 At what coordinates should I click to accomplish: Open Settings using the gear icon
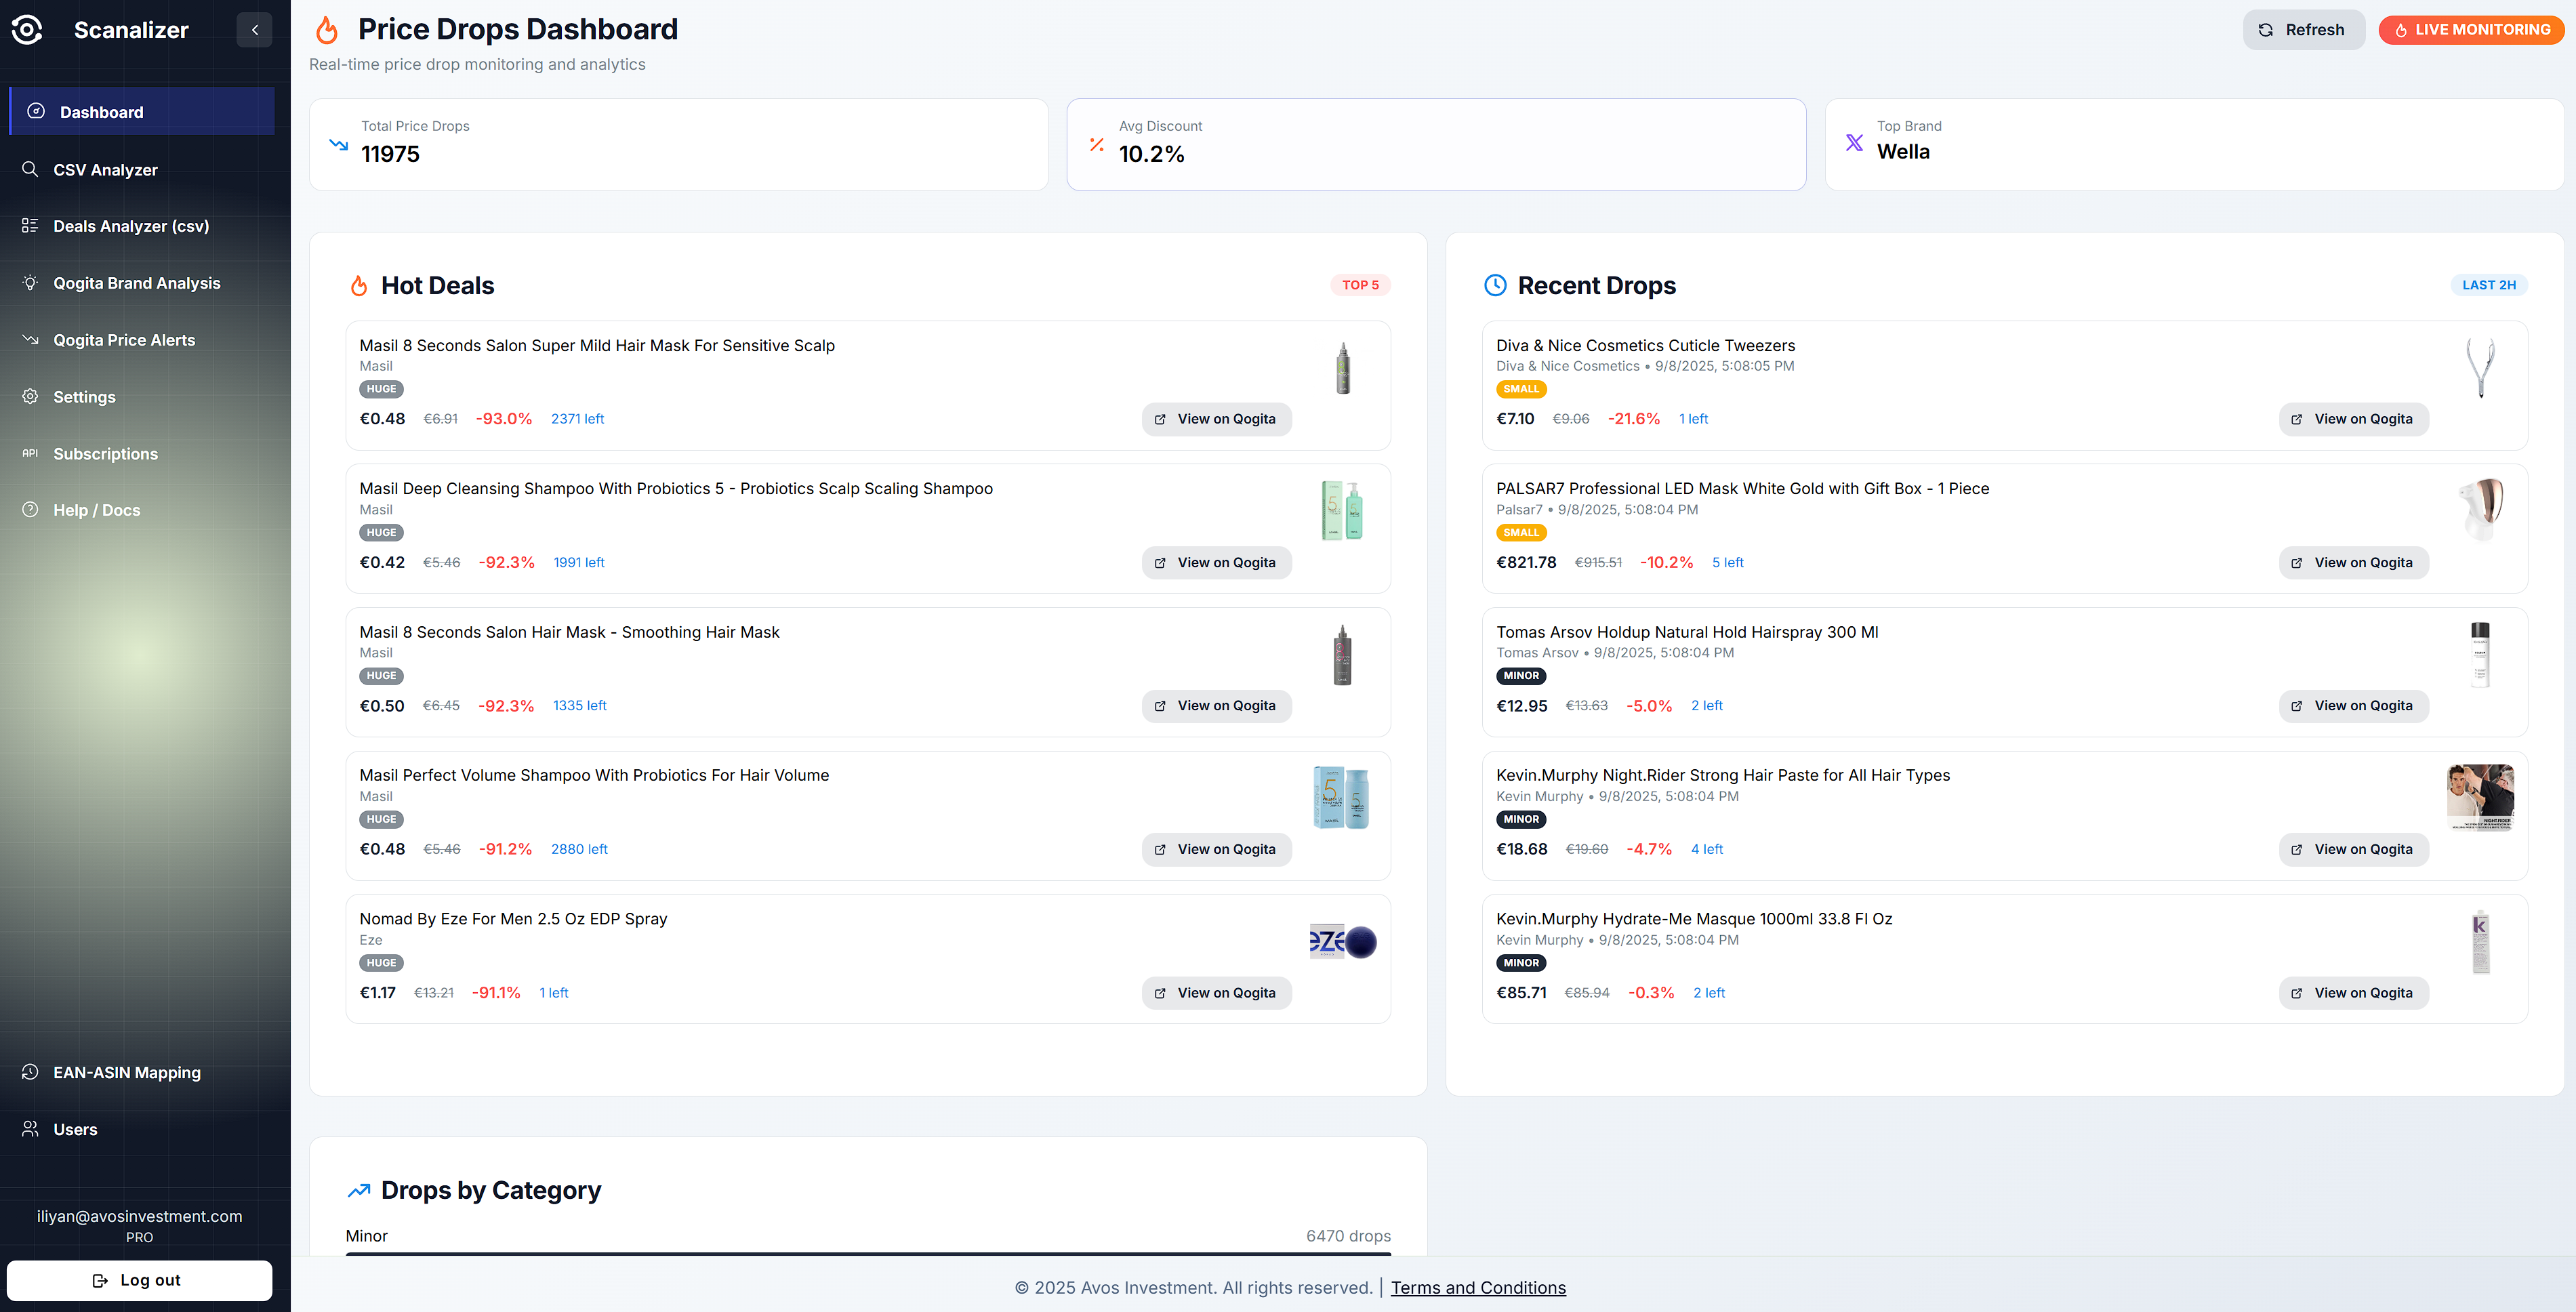[30, 396]
